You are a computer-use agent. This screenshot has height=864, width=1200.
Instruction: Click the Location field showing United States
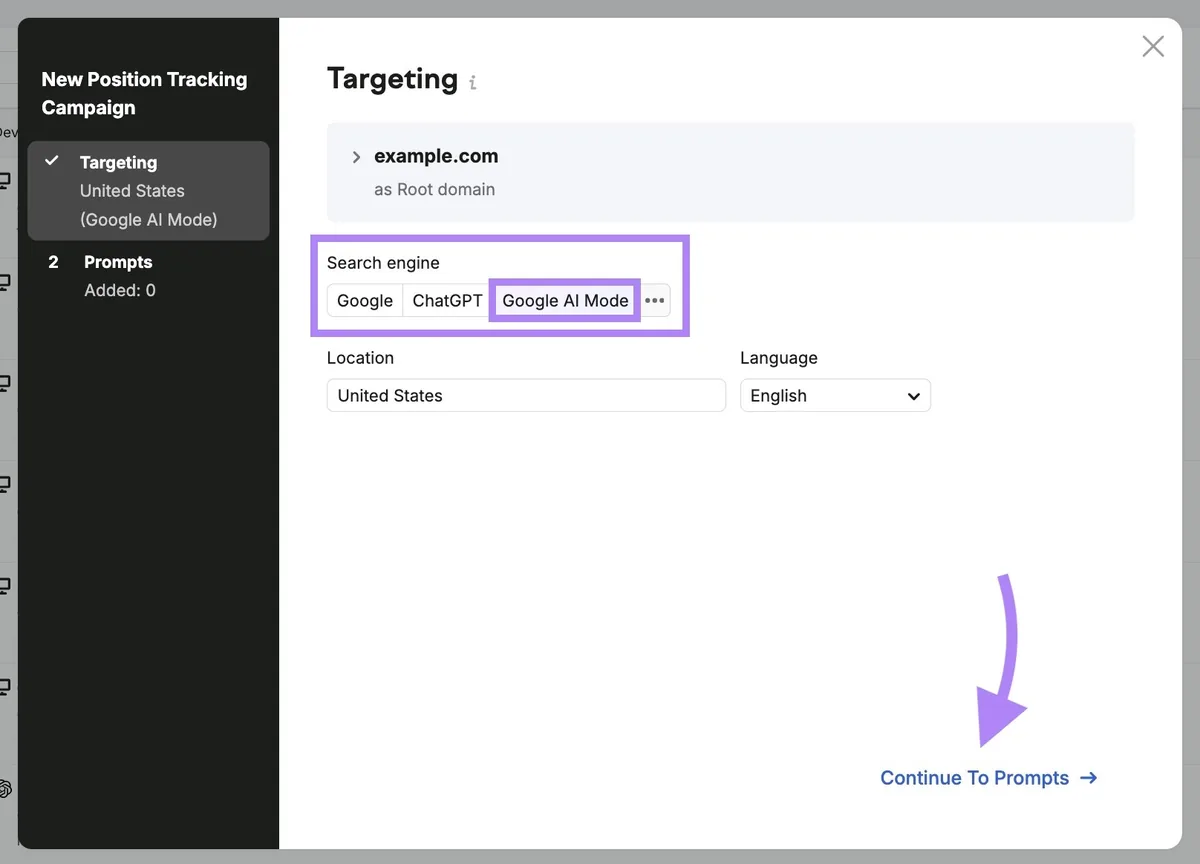pyautogui.click(x=526, y=395)
